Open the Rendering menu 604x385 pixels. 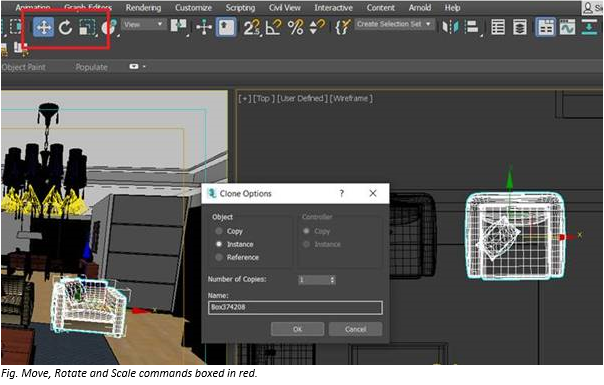click(x=143, y=8)
